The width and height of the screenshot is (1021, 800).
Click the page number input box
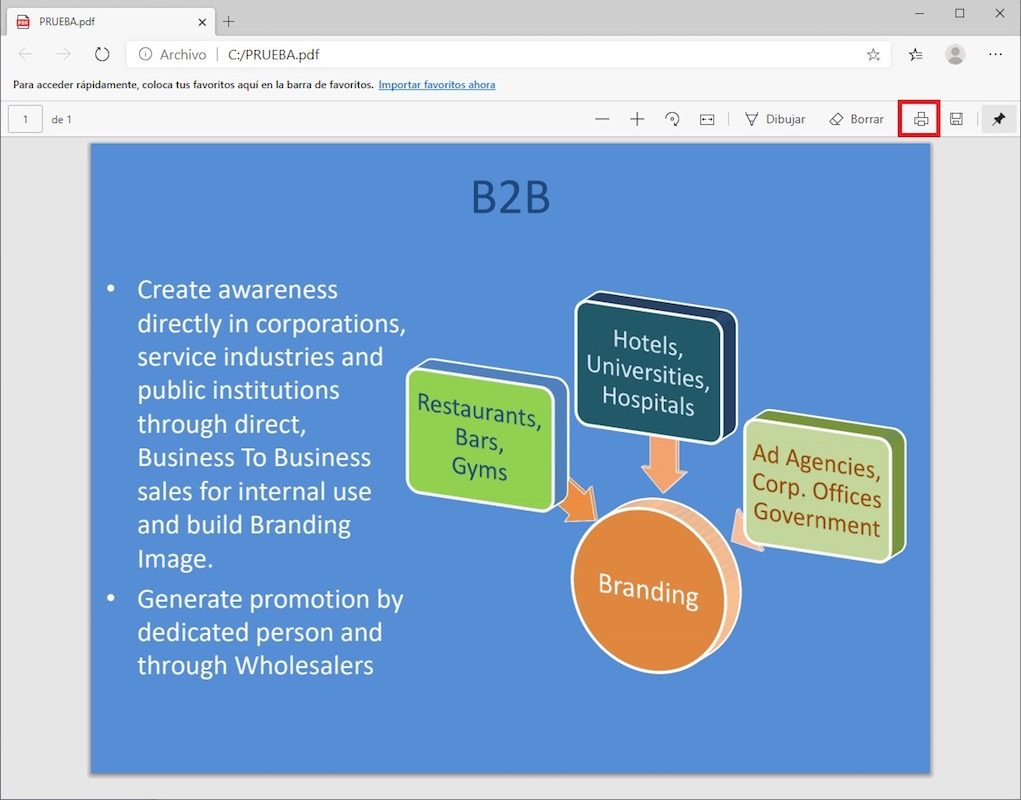point(25,119)
